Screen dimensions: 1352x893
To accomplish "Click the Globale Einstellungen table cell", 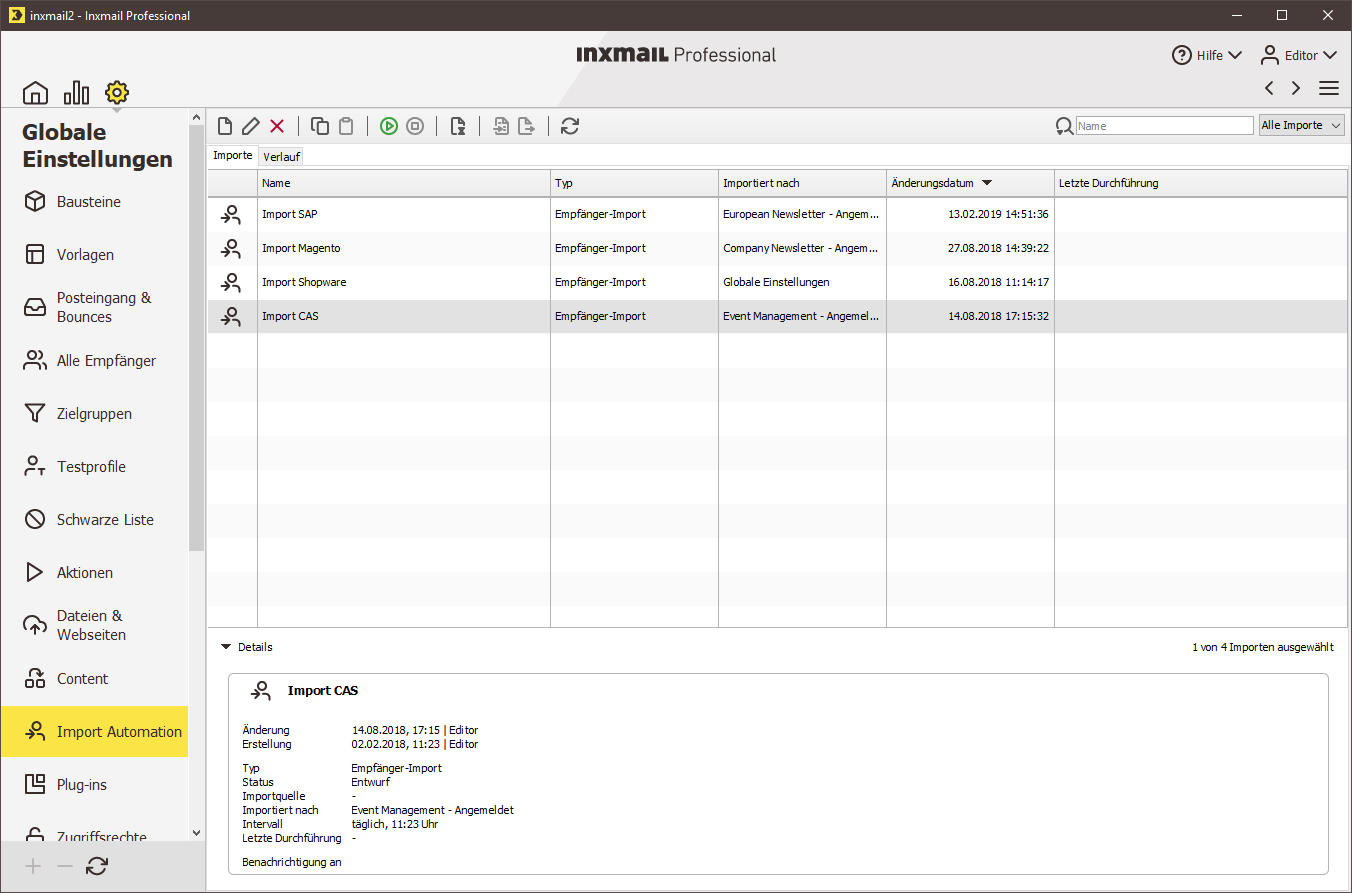I will tap(802, 282).
